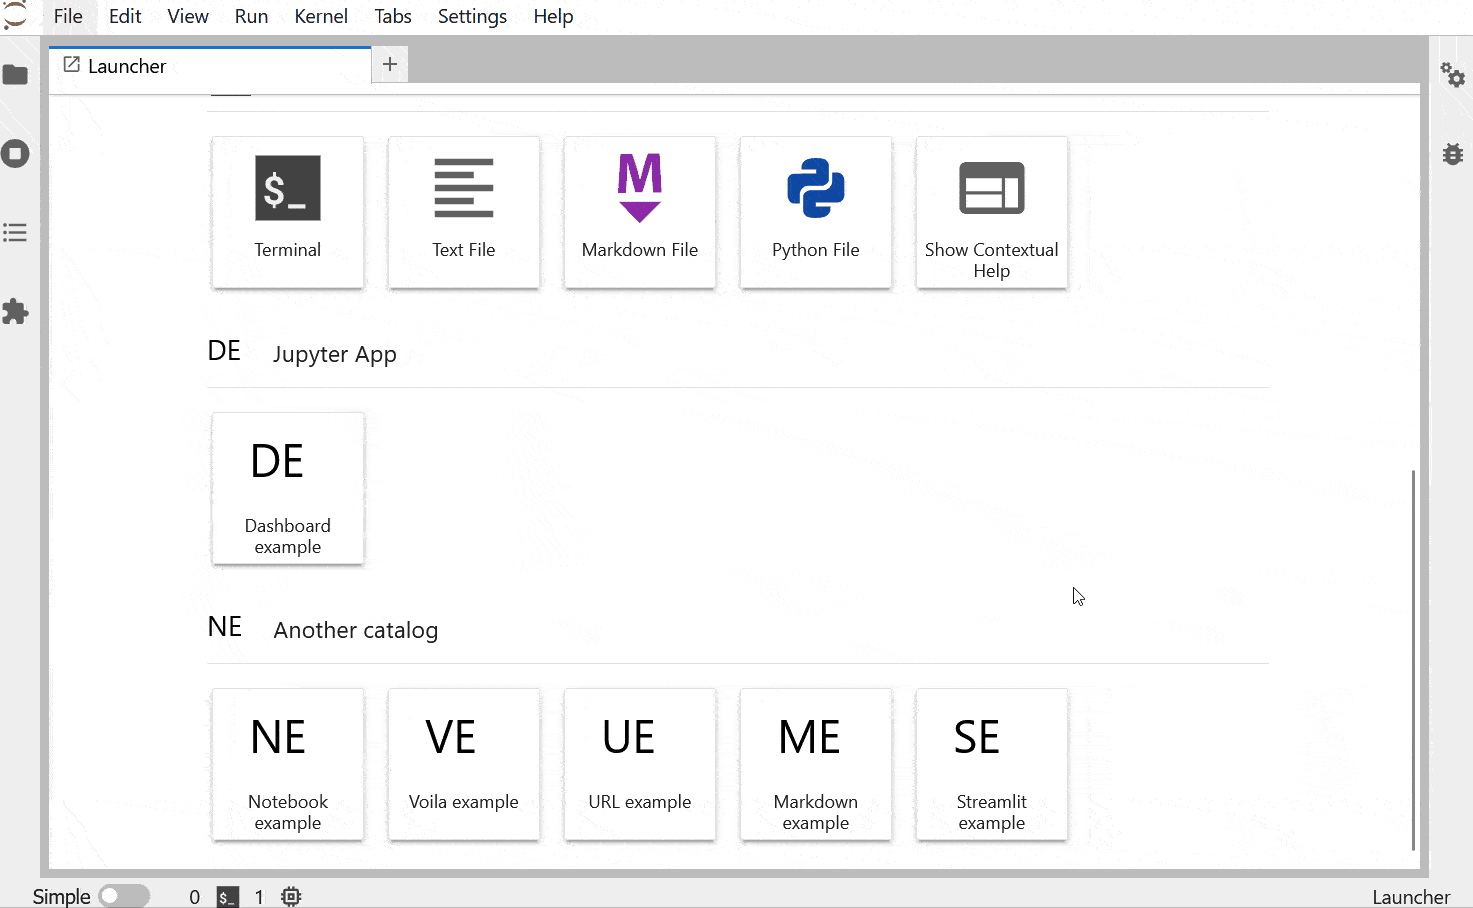Click the Launcher label in status bar
Screen dimensions: 1473x908
point(1411,897)
